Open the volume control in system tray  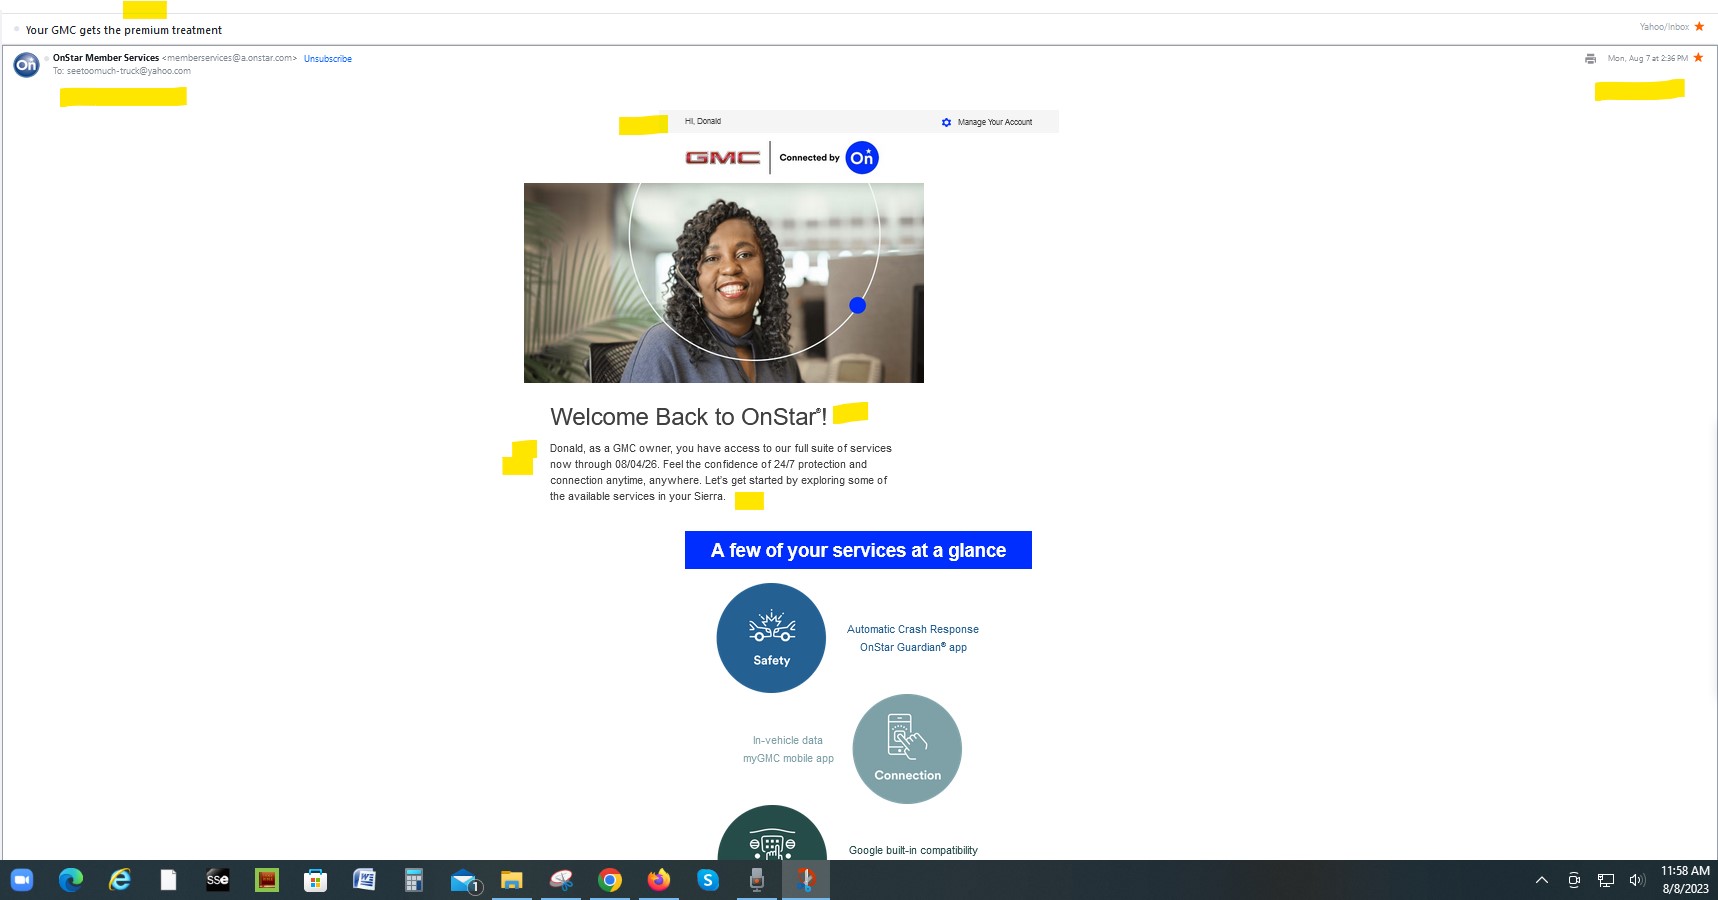pyautogui.click(x=1636, y=880)
